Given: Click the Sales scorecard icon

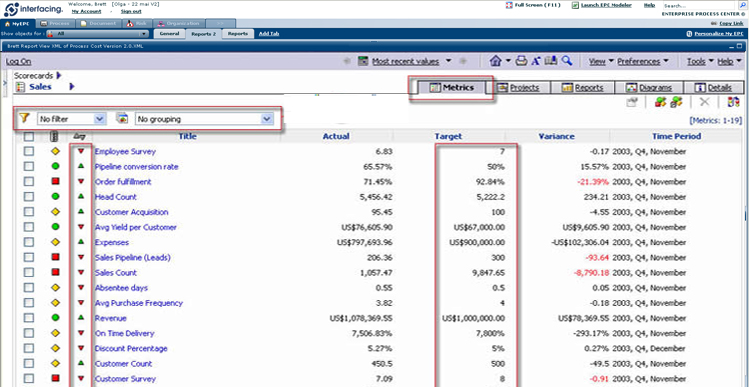Looking at the screenshot, I should (x=20, y=87).
